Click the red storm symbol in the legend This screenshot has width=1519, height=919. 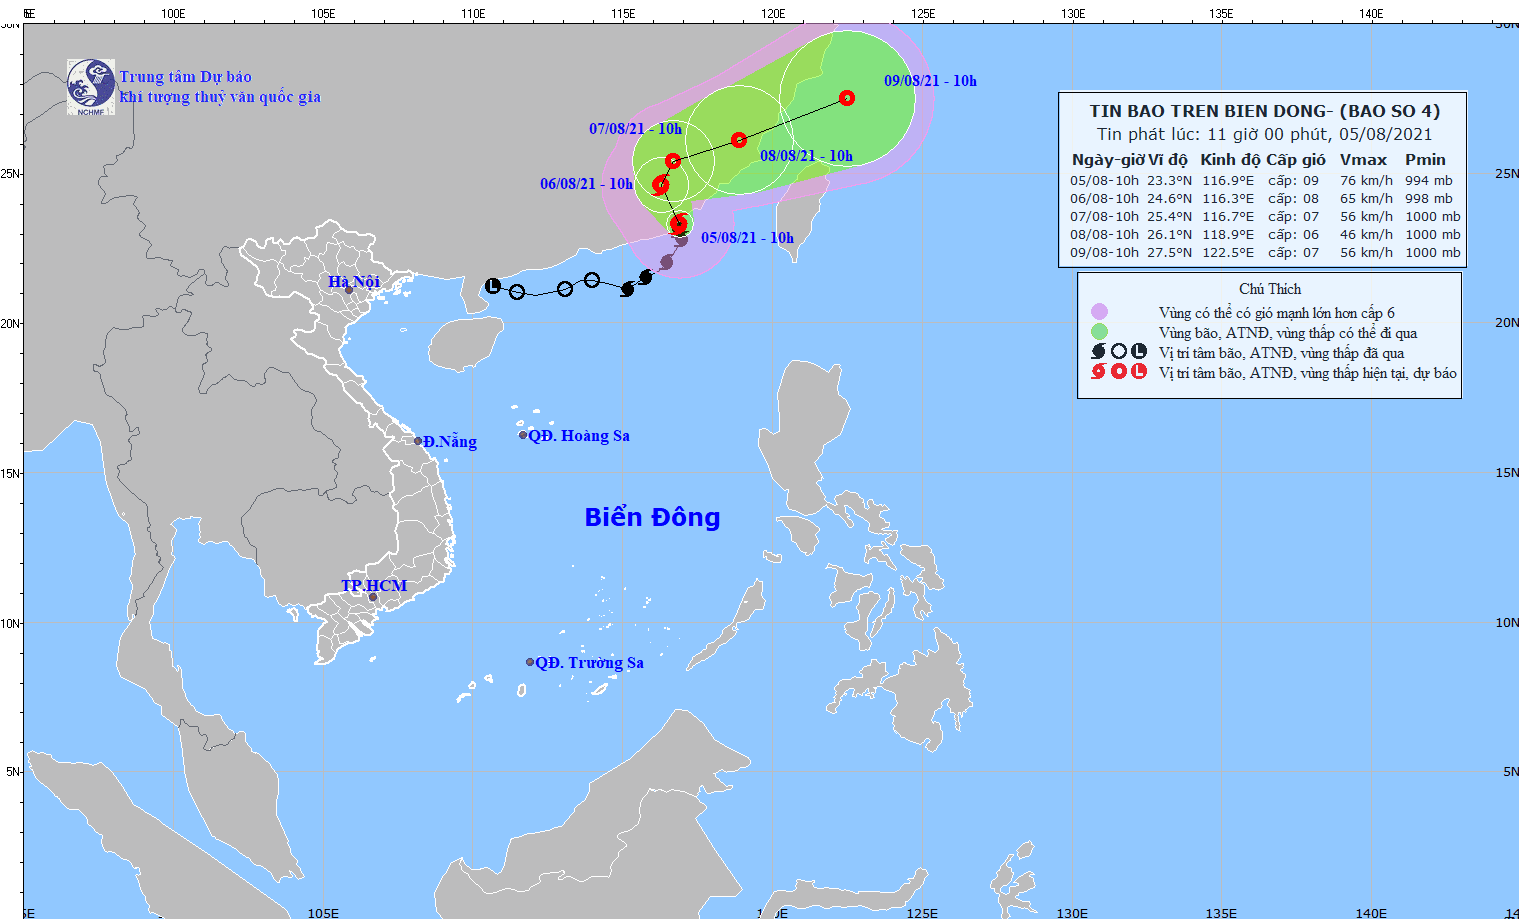[x=1098, y=372]
